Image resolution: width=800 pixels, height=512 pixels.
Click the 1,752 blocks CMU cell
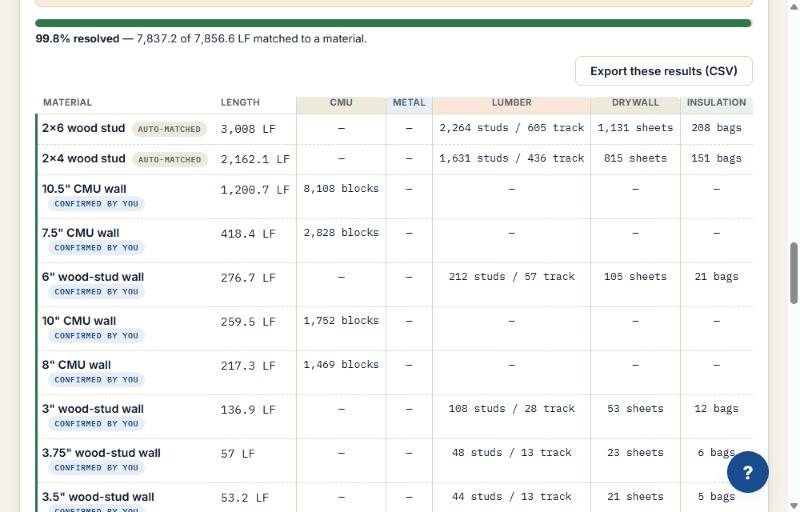click(x=341, y=321)
